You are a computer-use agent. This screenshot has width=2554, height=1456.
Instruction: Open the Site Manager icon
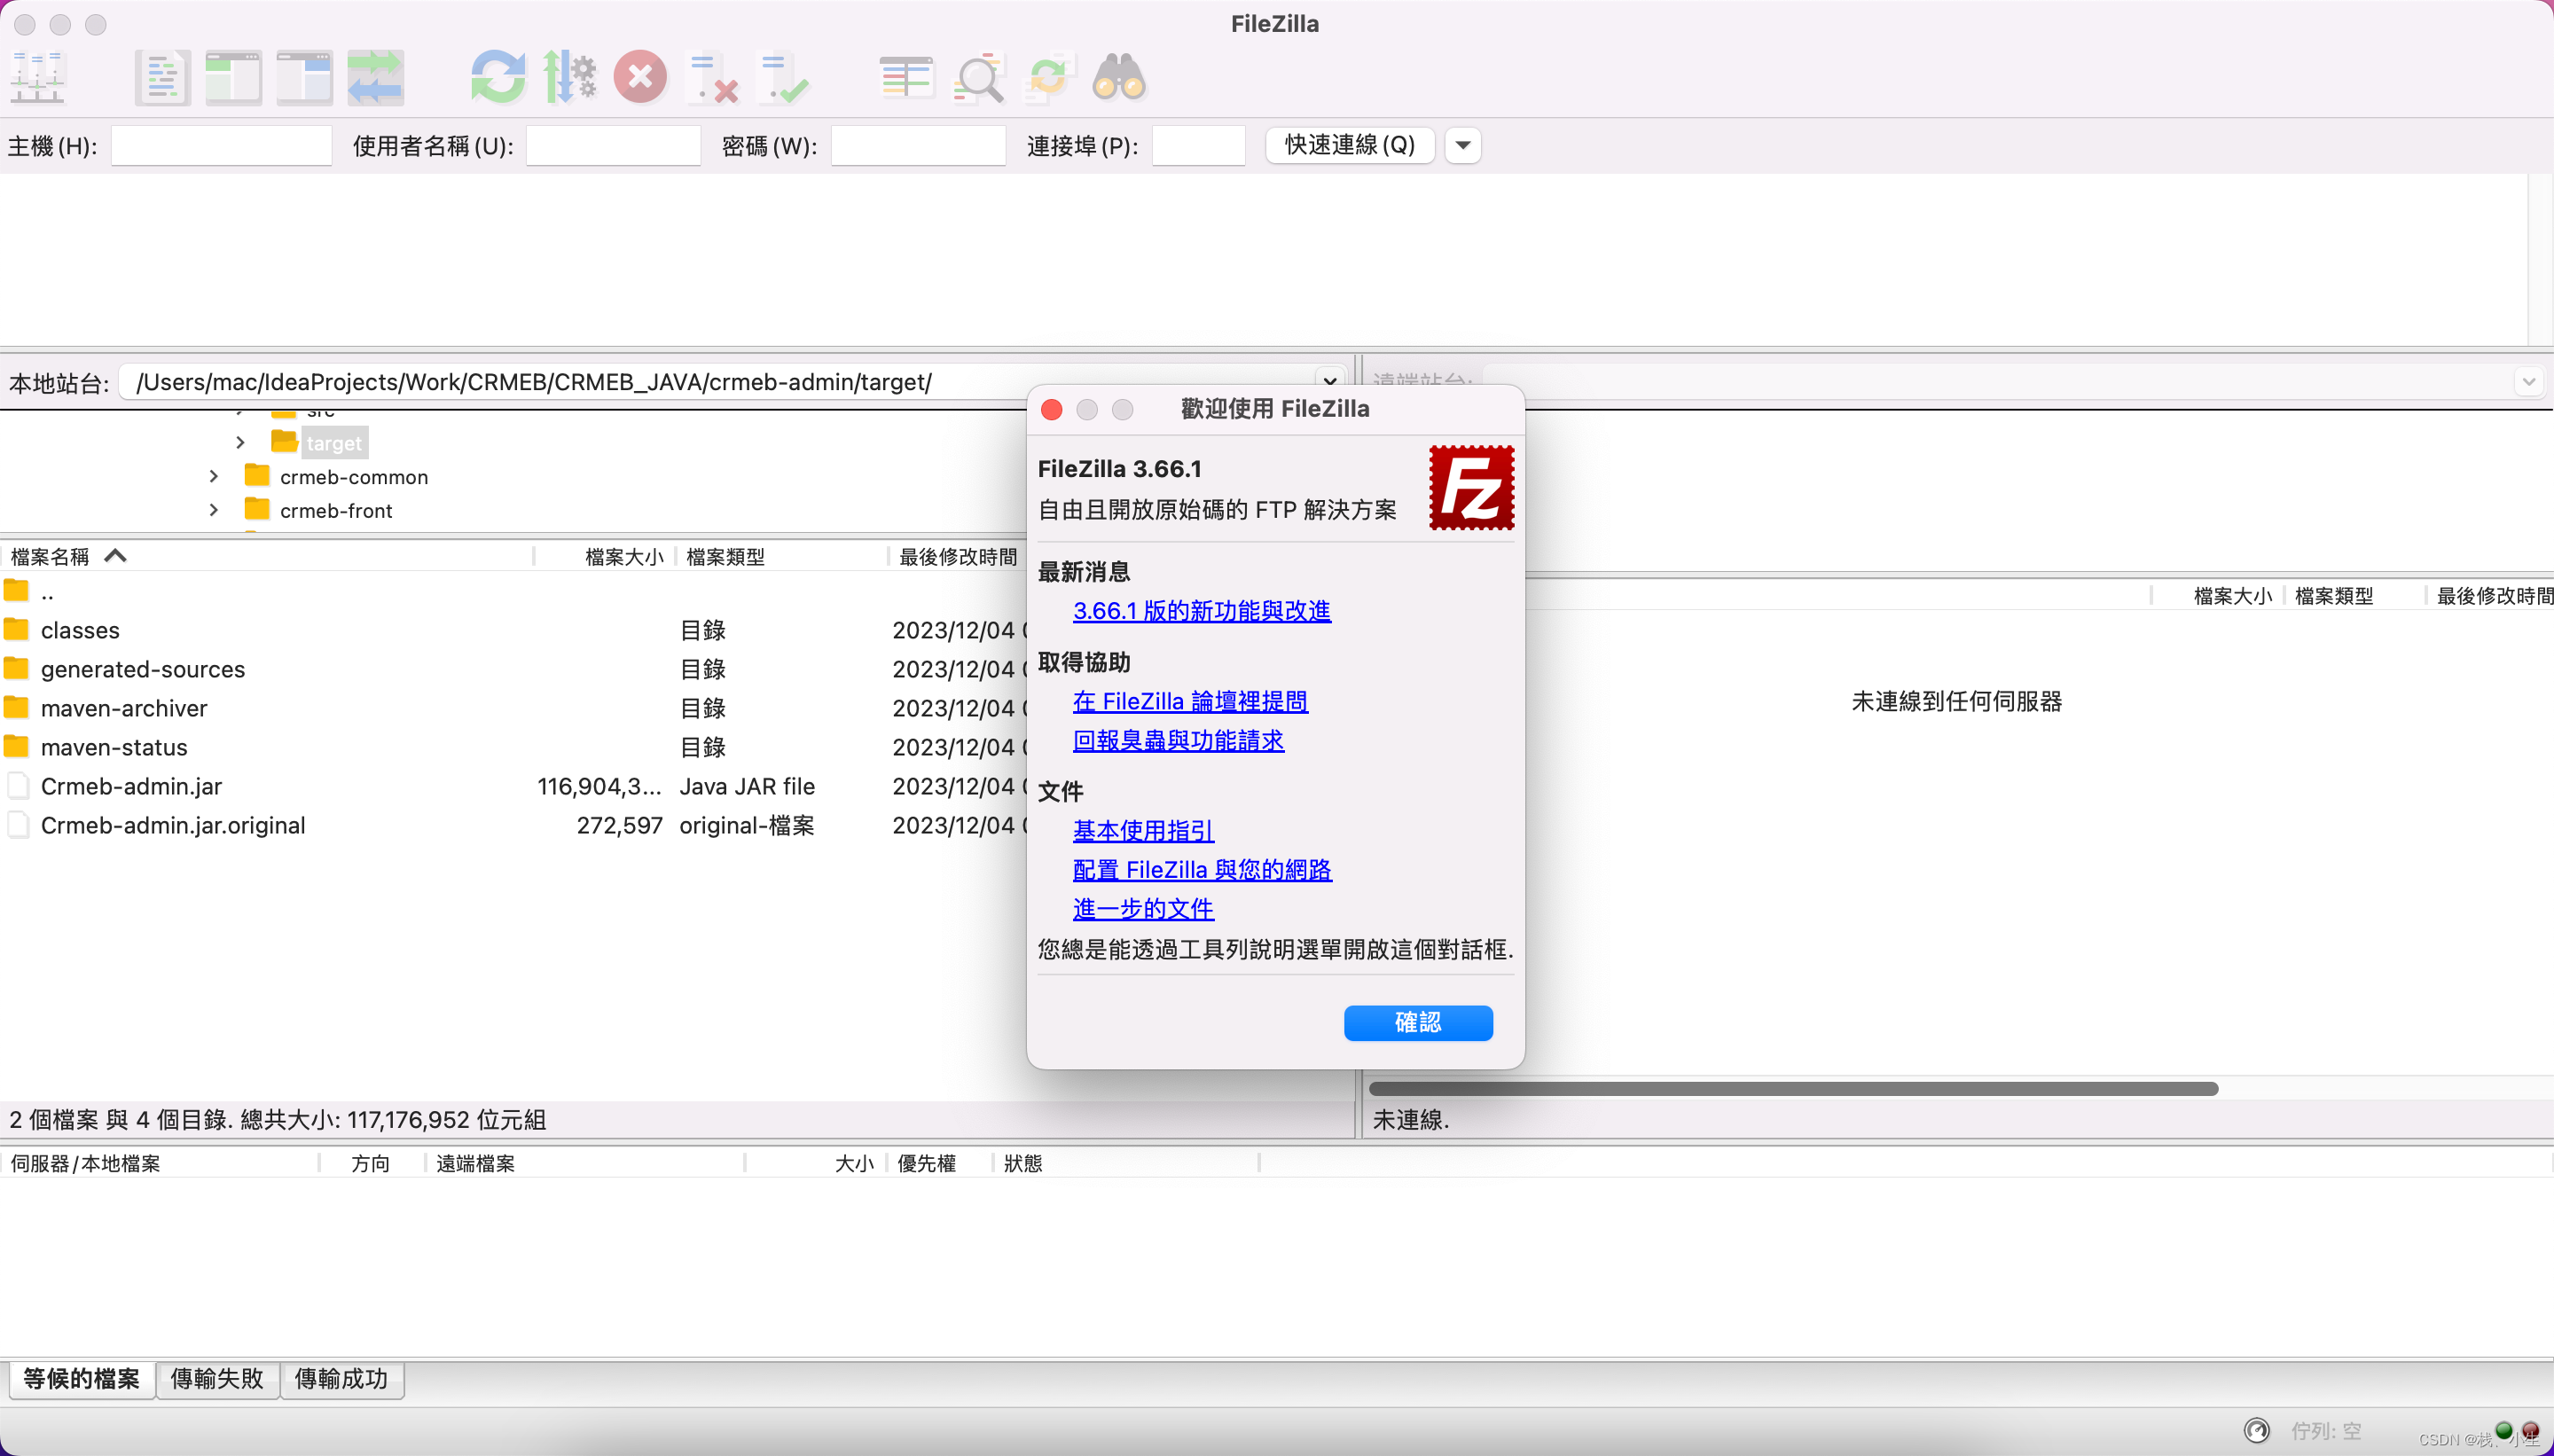38,78
